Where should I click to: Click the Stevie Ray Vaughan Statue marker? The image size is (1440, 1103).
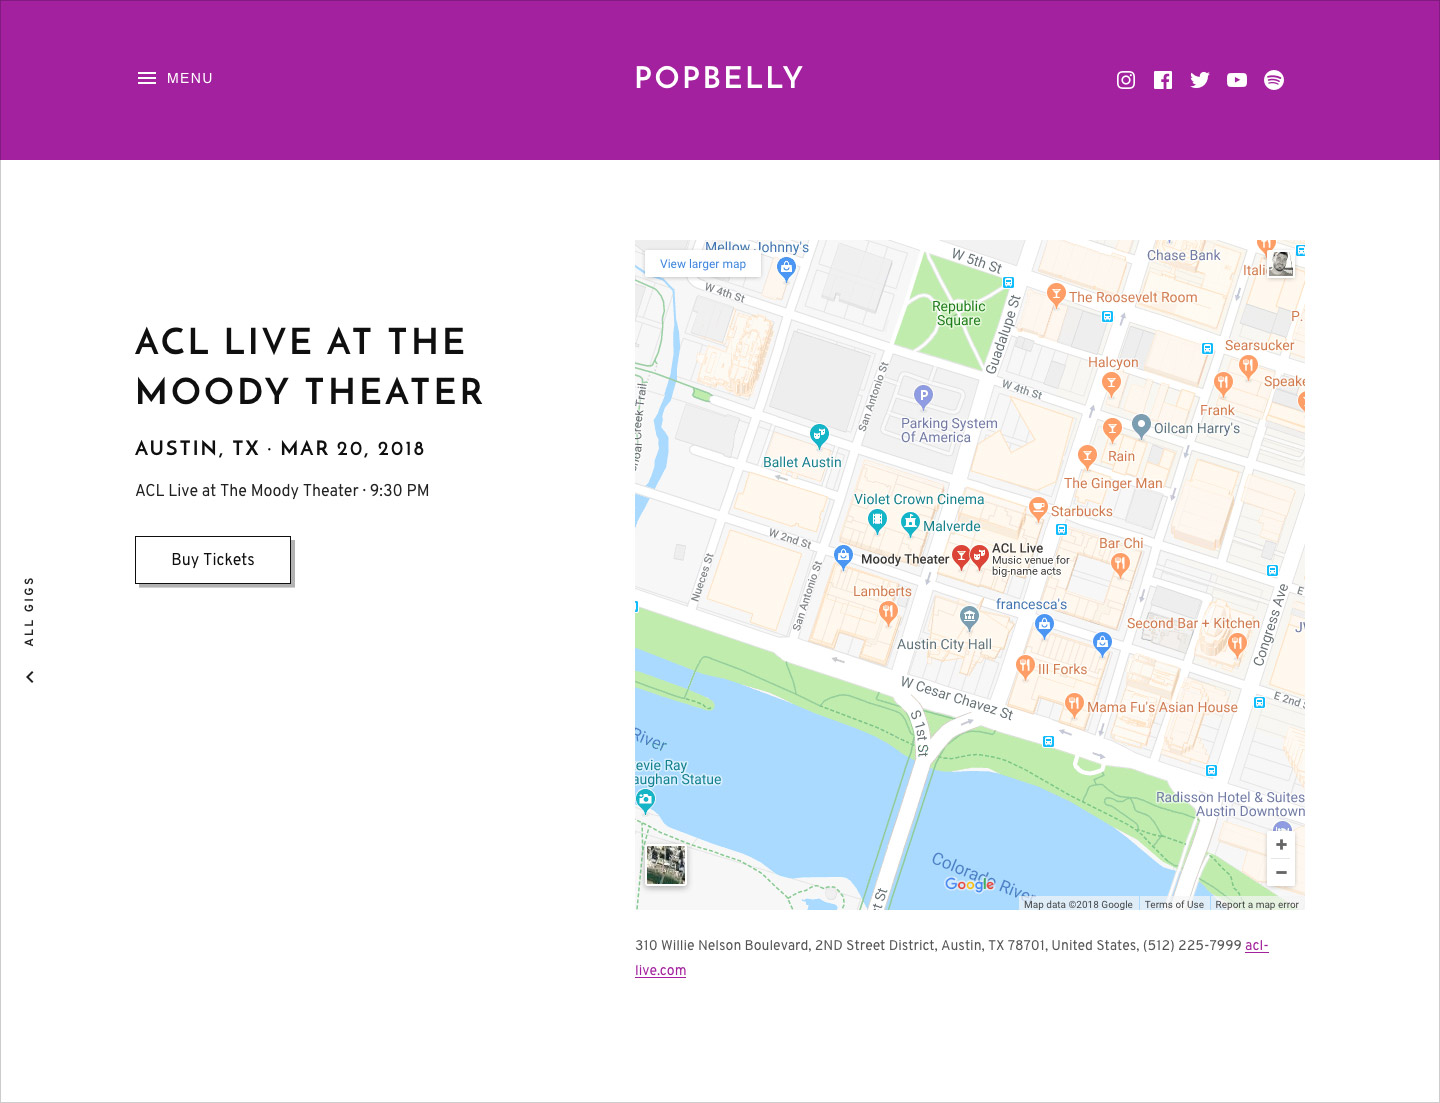tap(646, 800)
